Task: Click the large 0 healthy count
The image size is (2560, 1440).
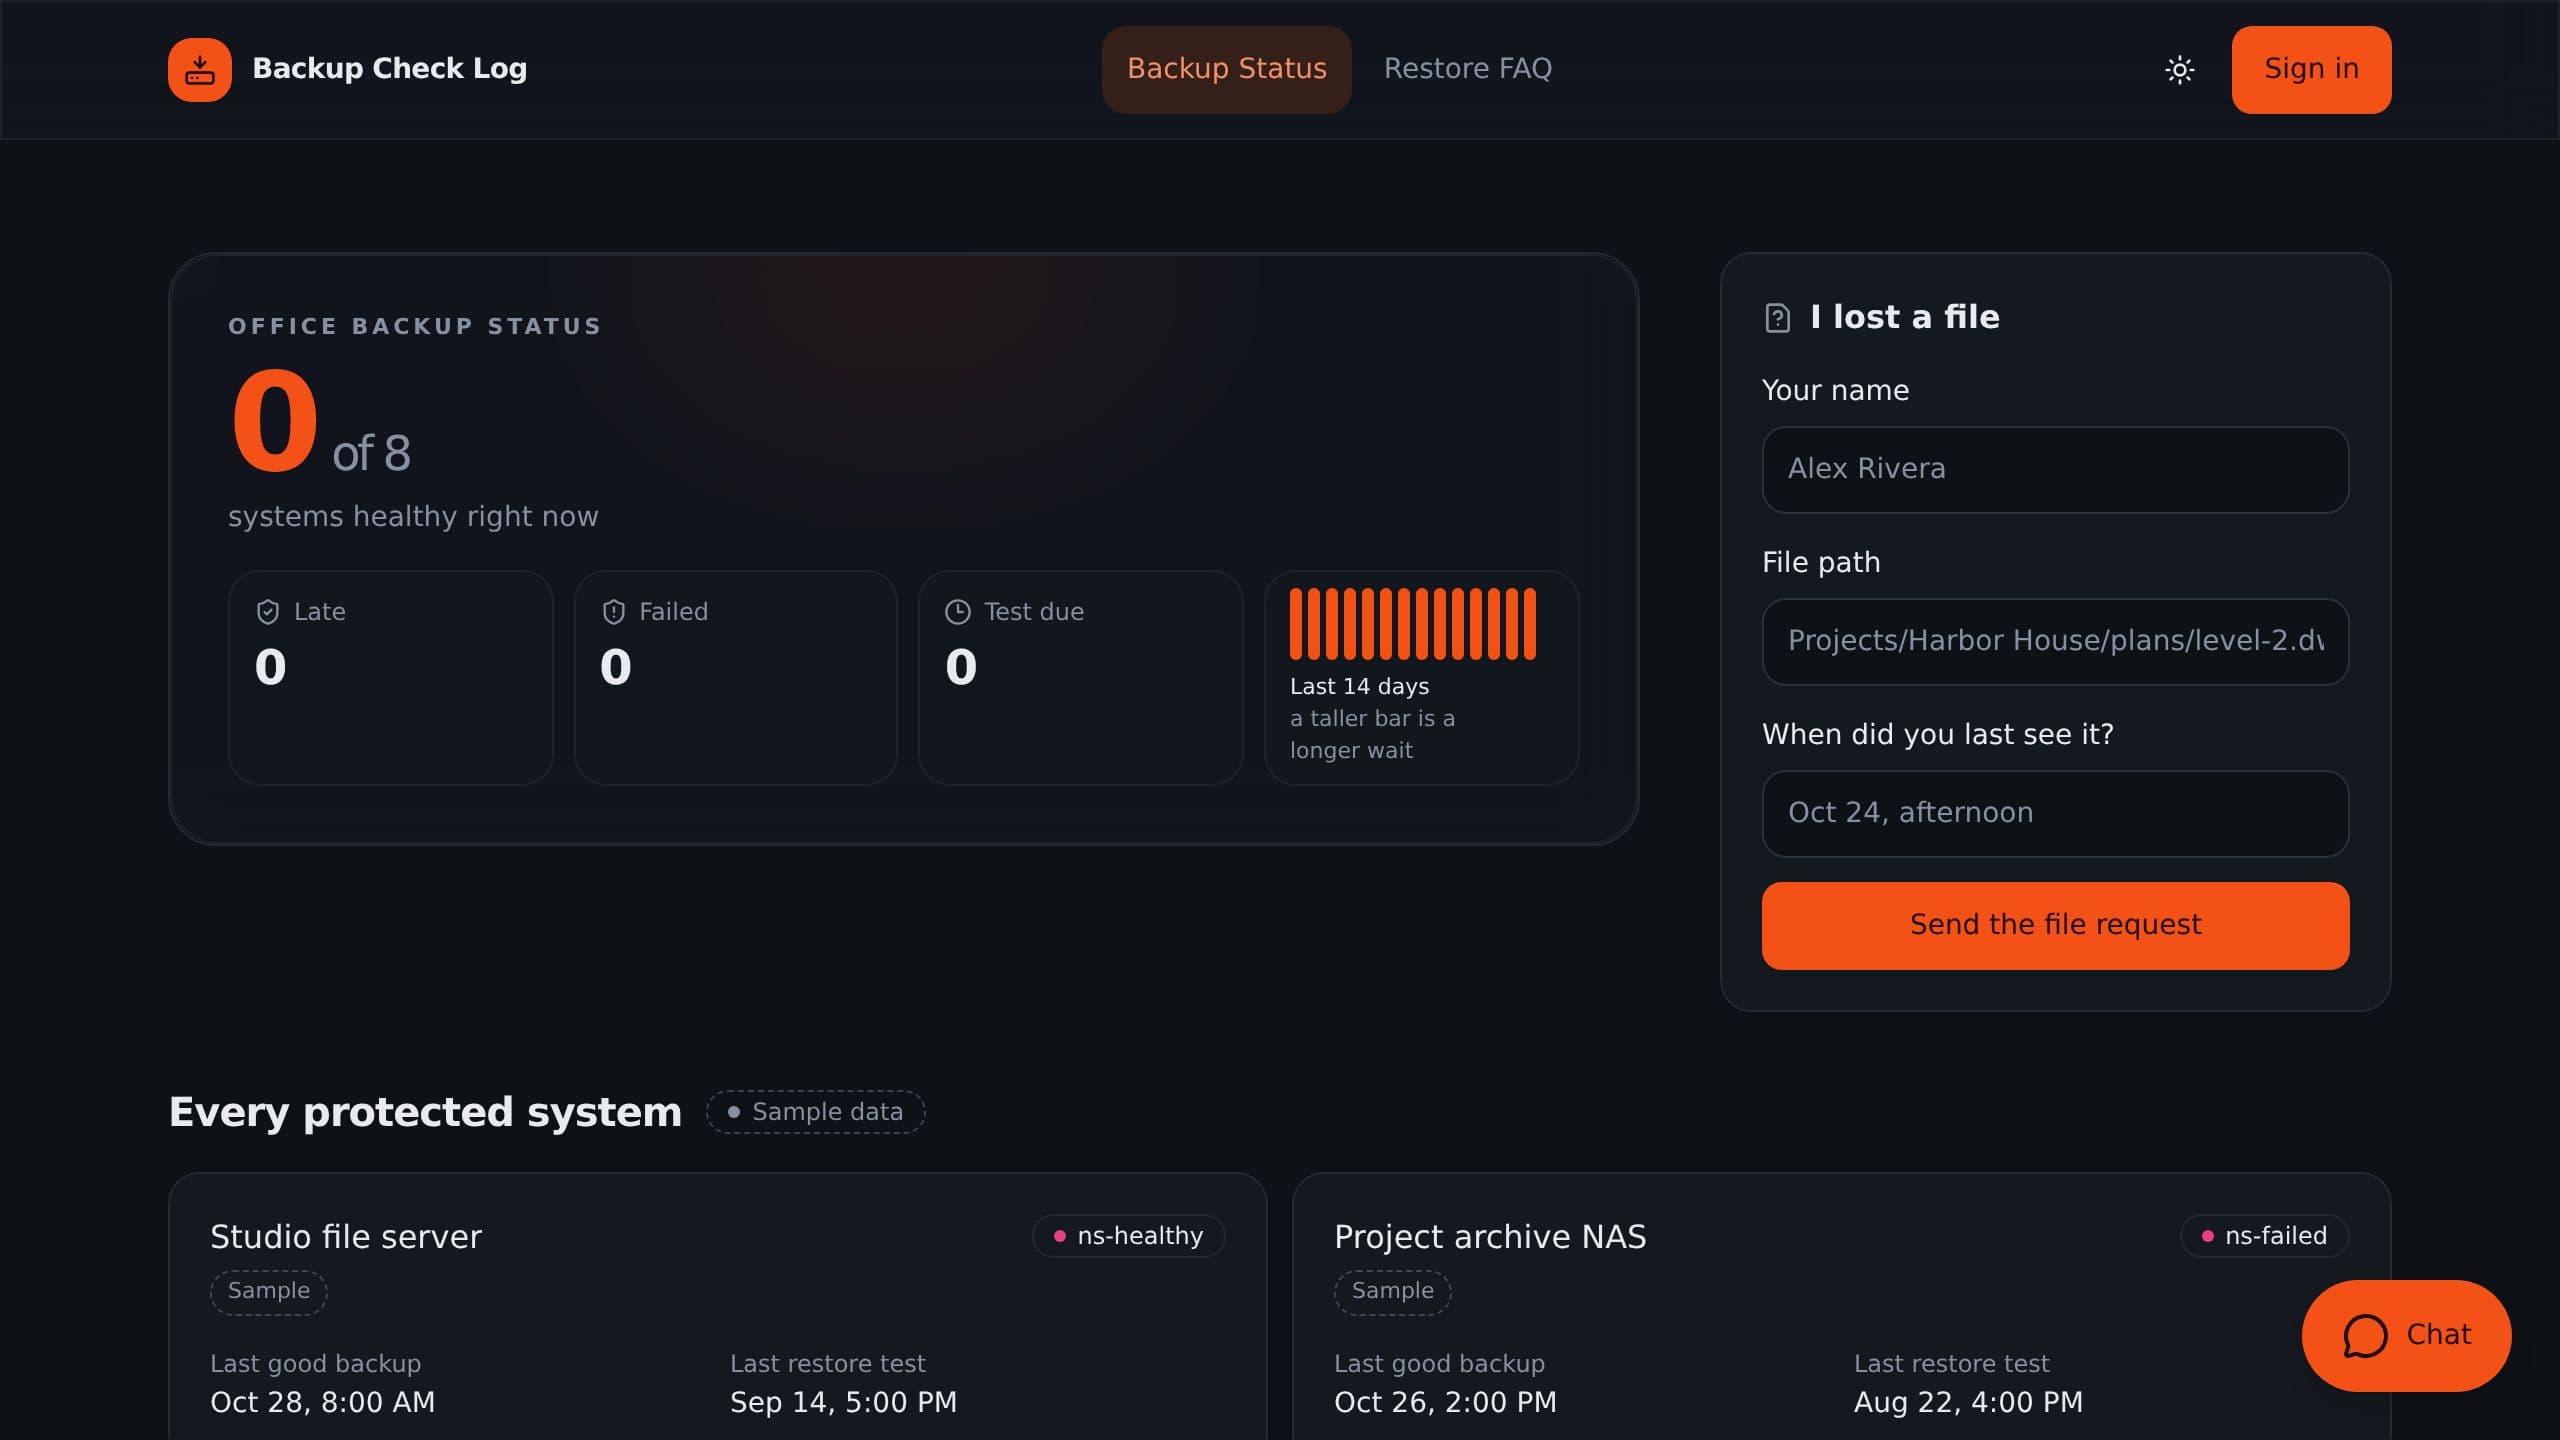Action: tap(275, 420)
